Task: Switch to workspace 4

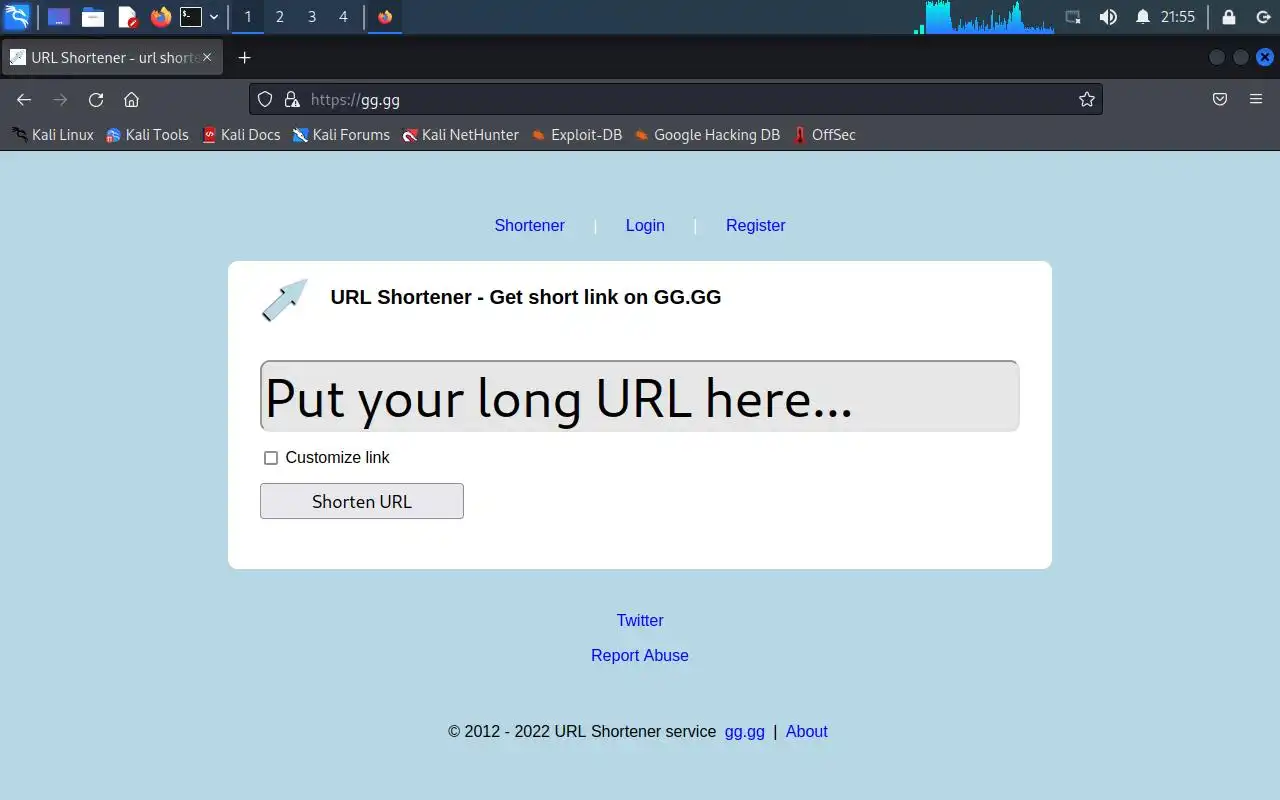Action: click(343, 17)
